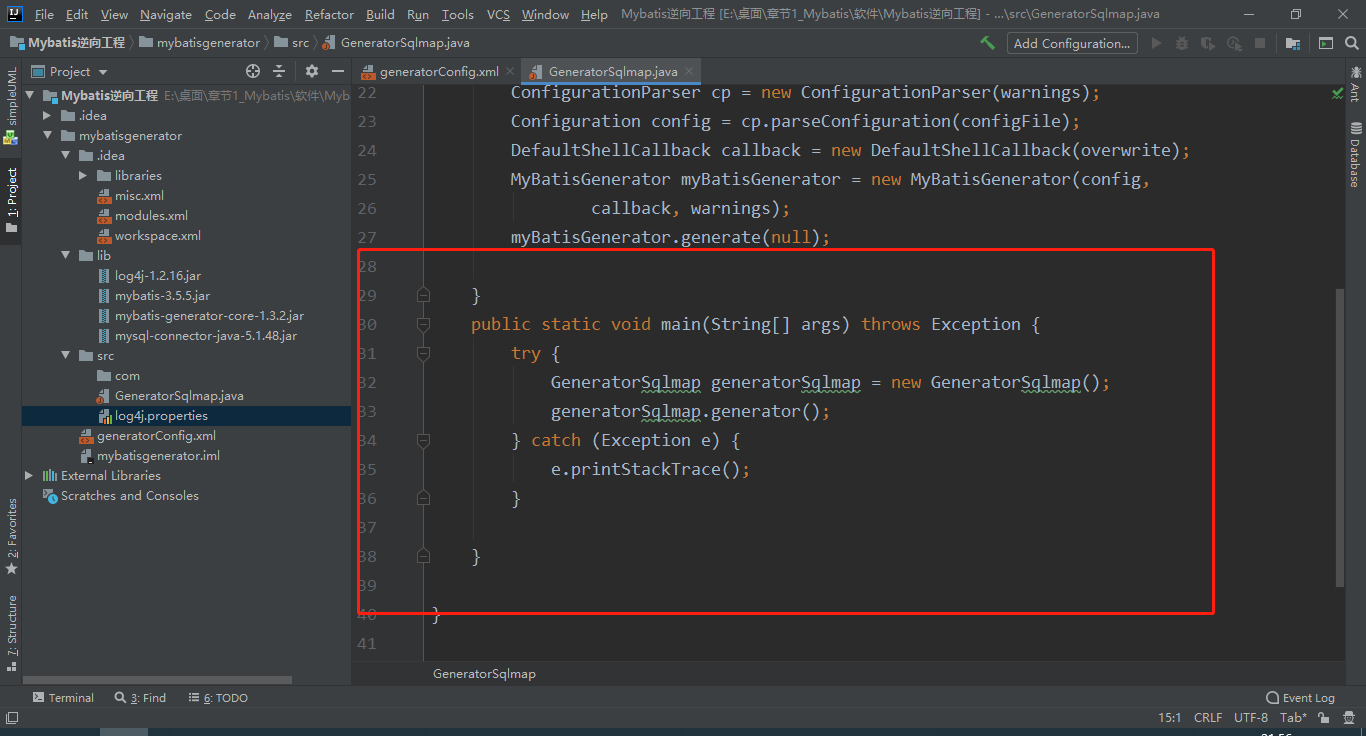Expand the top-level .idea folder
The width and height of the screenshot is (1366, 736).
(x=48, y=116)
